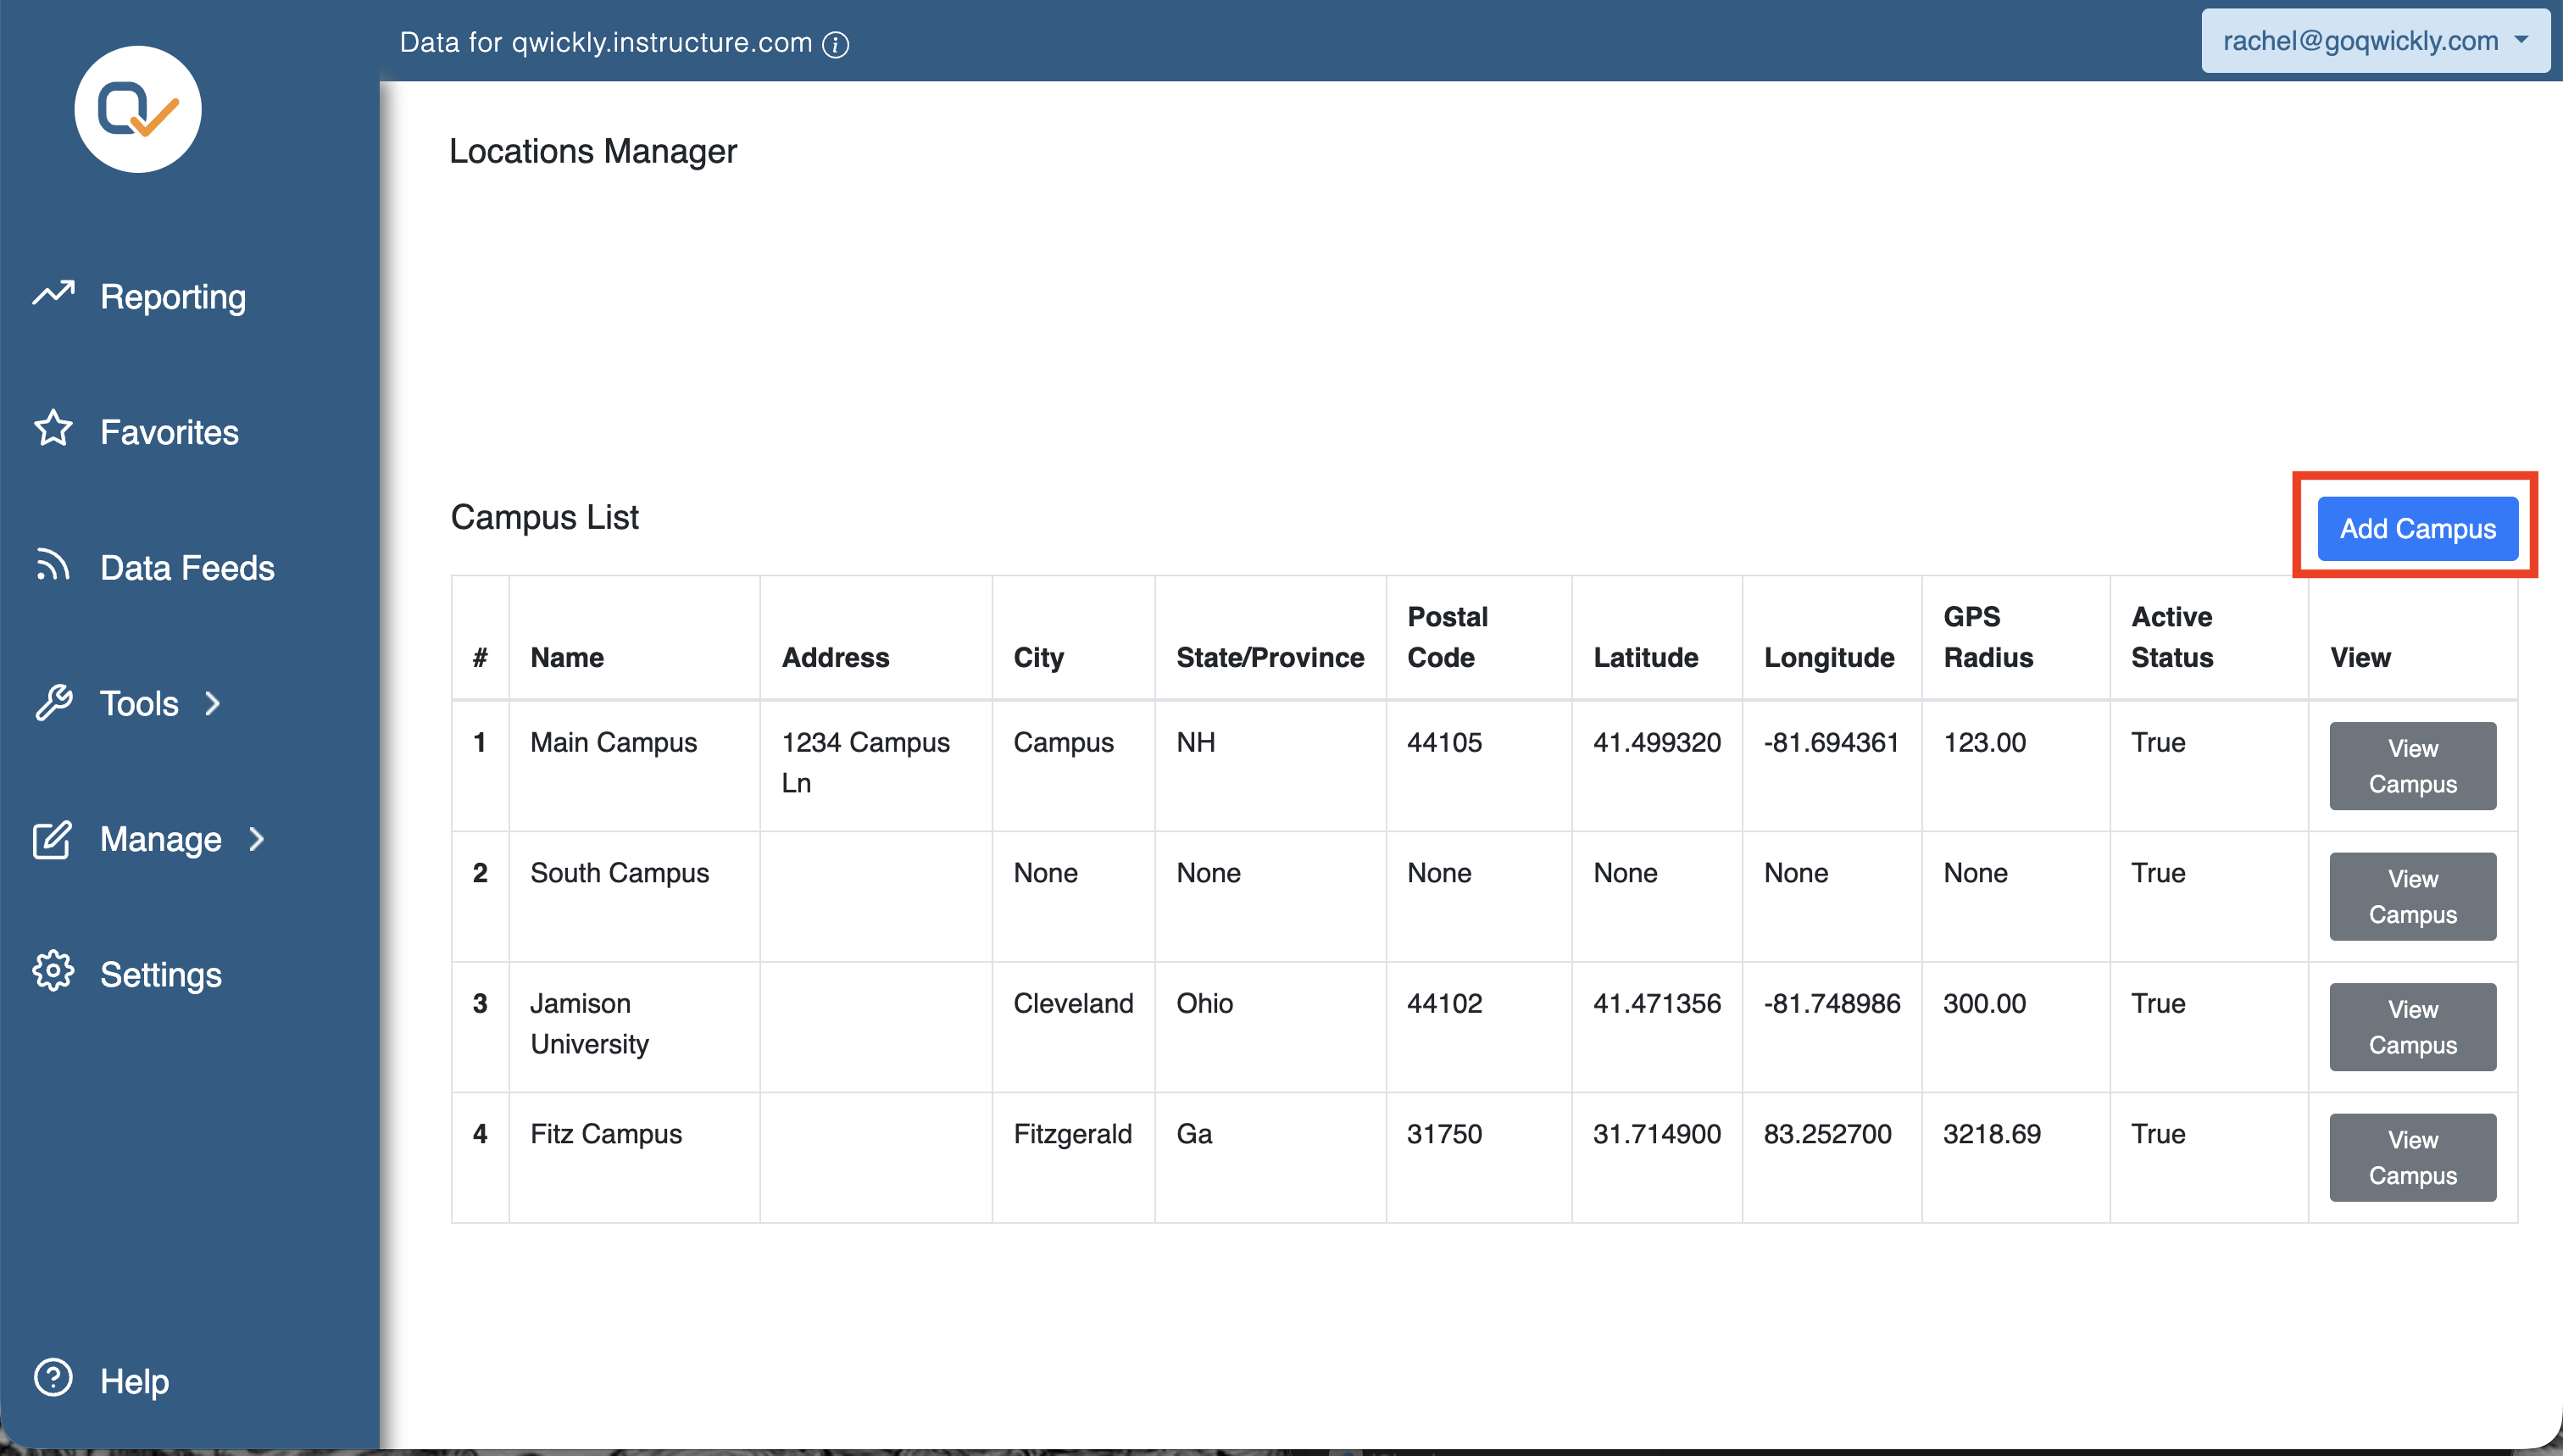Click the Manage edit-pencil icon

52,839
